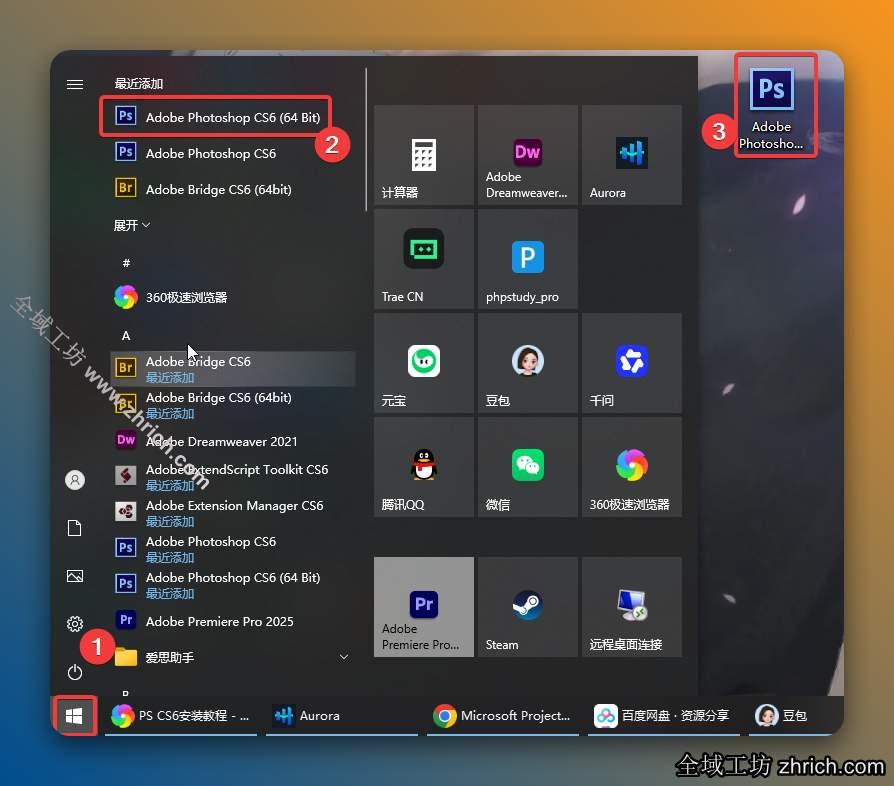This screenshot has height=786, width=894.
Task: Open Adobe Photoshop CS6 (64 Bit) under letter A
Action: click(233, 584)
